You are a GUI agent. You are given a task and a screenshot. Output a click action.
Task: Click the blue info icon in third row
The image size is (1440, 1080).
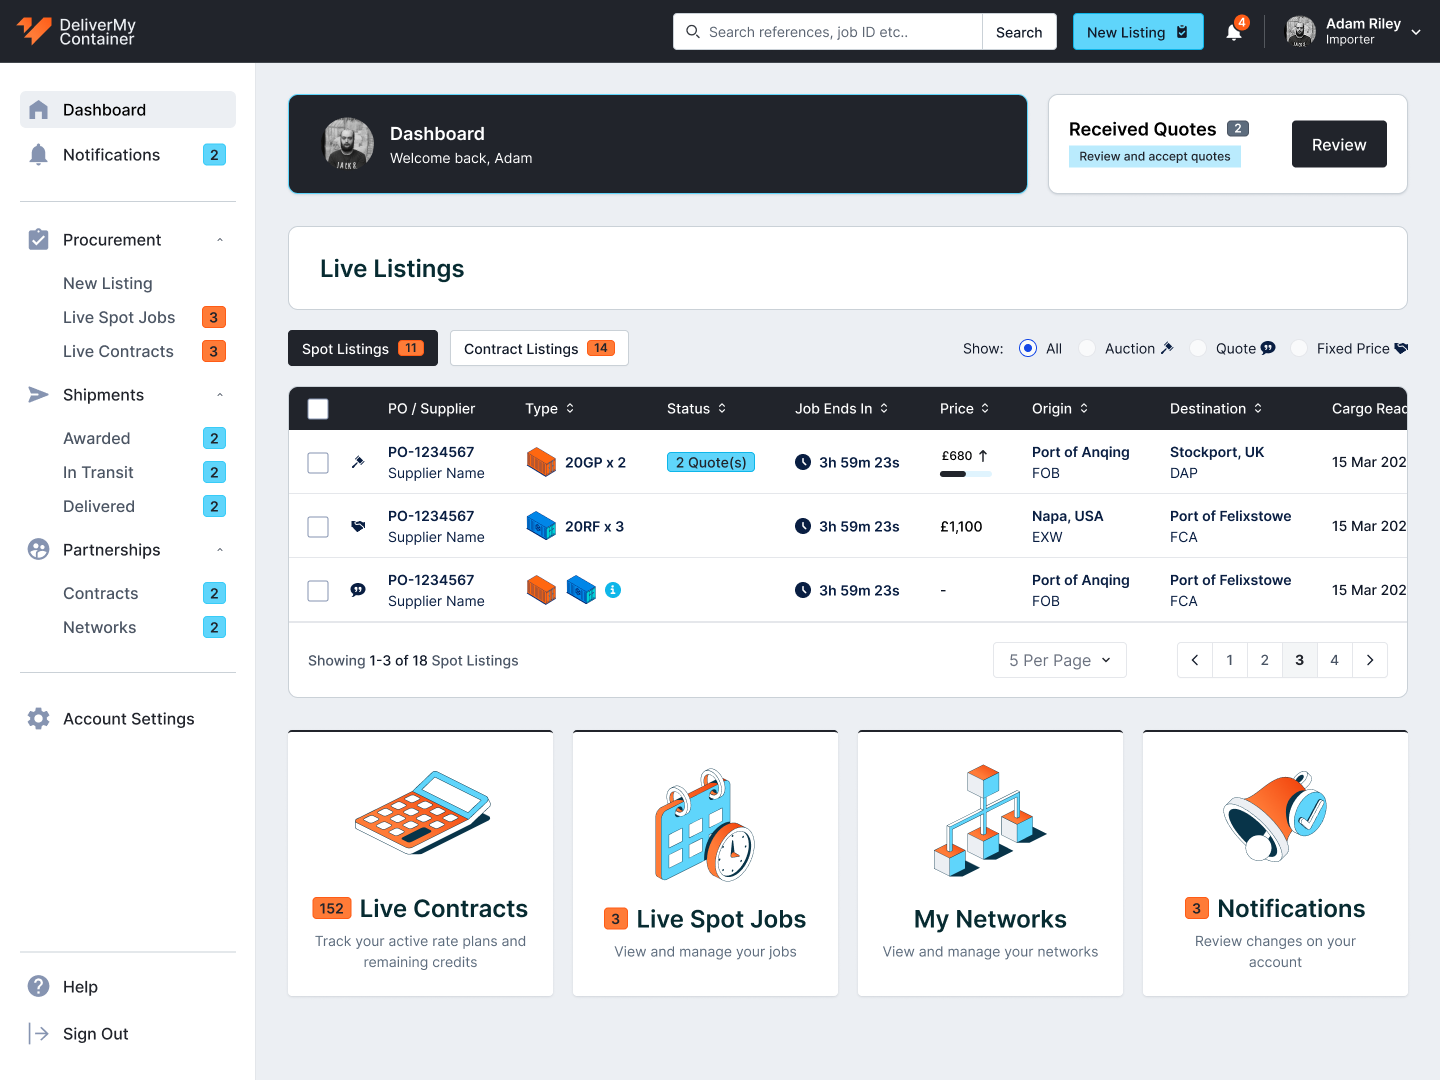[x=613, y=590]
